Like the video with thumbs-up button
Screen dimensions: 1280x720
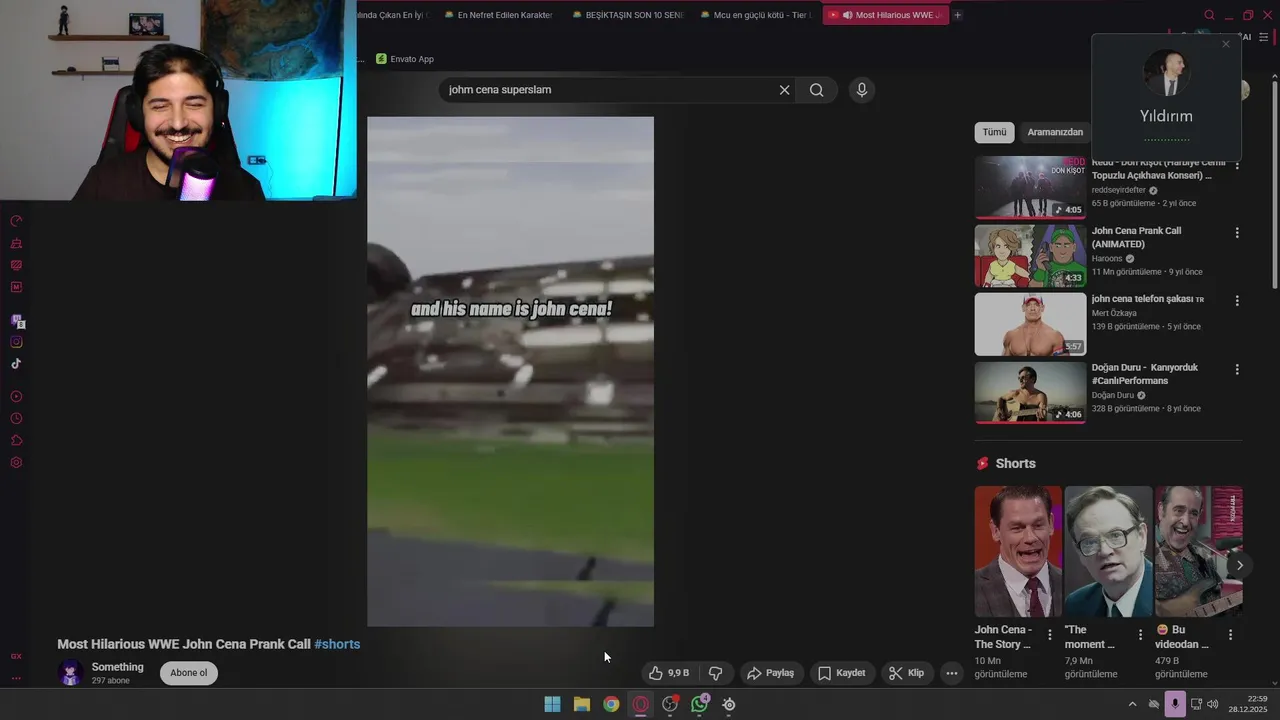(x=669, y=673)
